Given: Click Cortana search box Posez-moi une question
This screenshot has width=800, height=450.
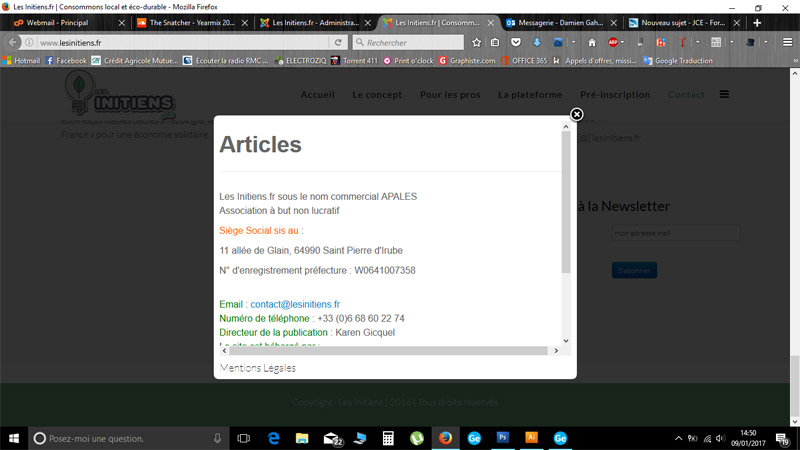Looking at the screenshot, I should click(x=128, y=438).
